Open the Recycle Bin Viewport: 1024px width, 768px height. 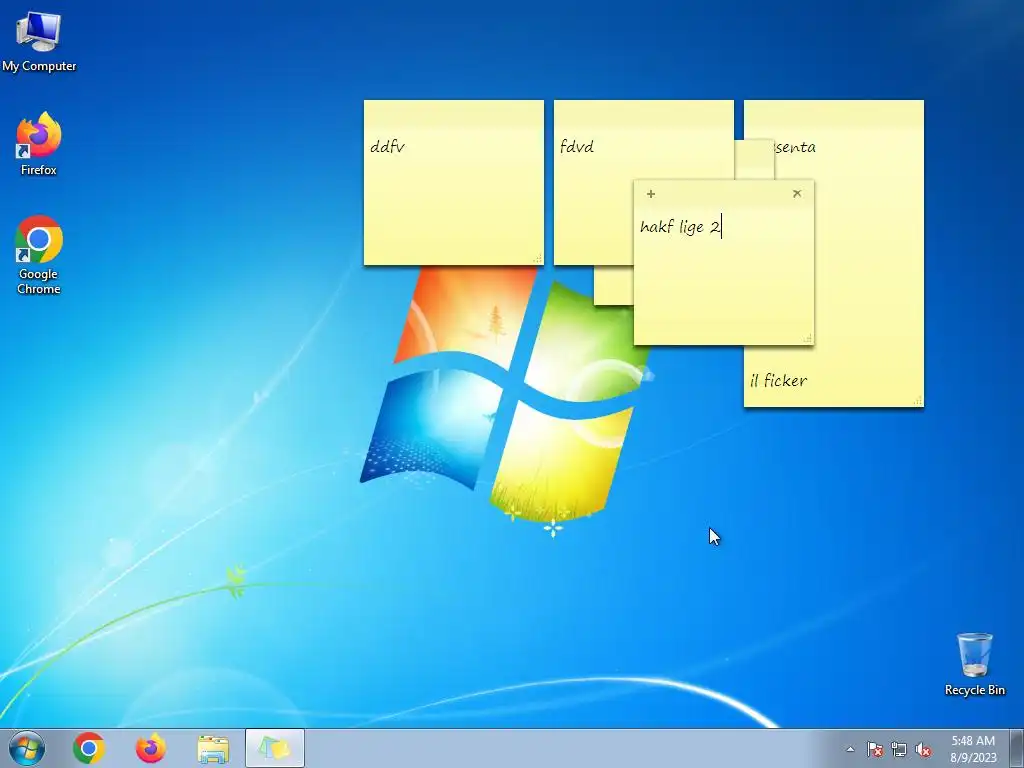(974, 664)
